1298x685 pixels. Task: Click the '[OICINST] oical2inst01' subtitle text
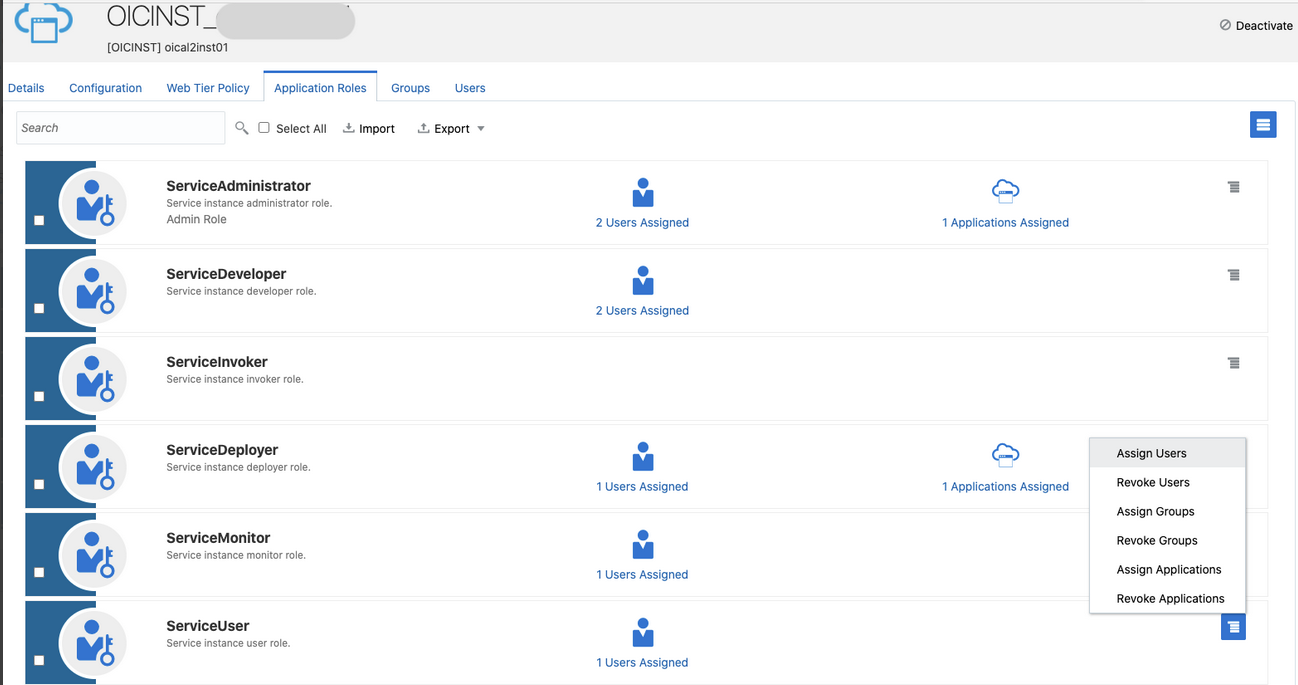pyautogui.click(x=168, y=47)
